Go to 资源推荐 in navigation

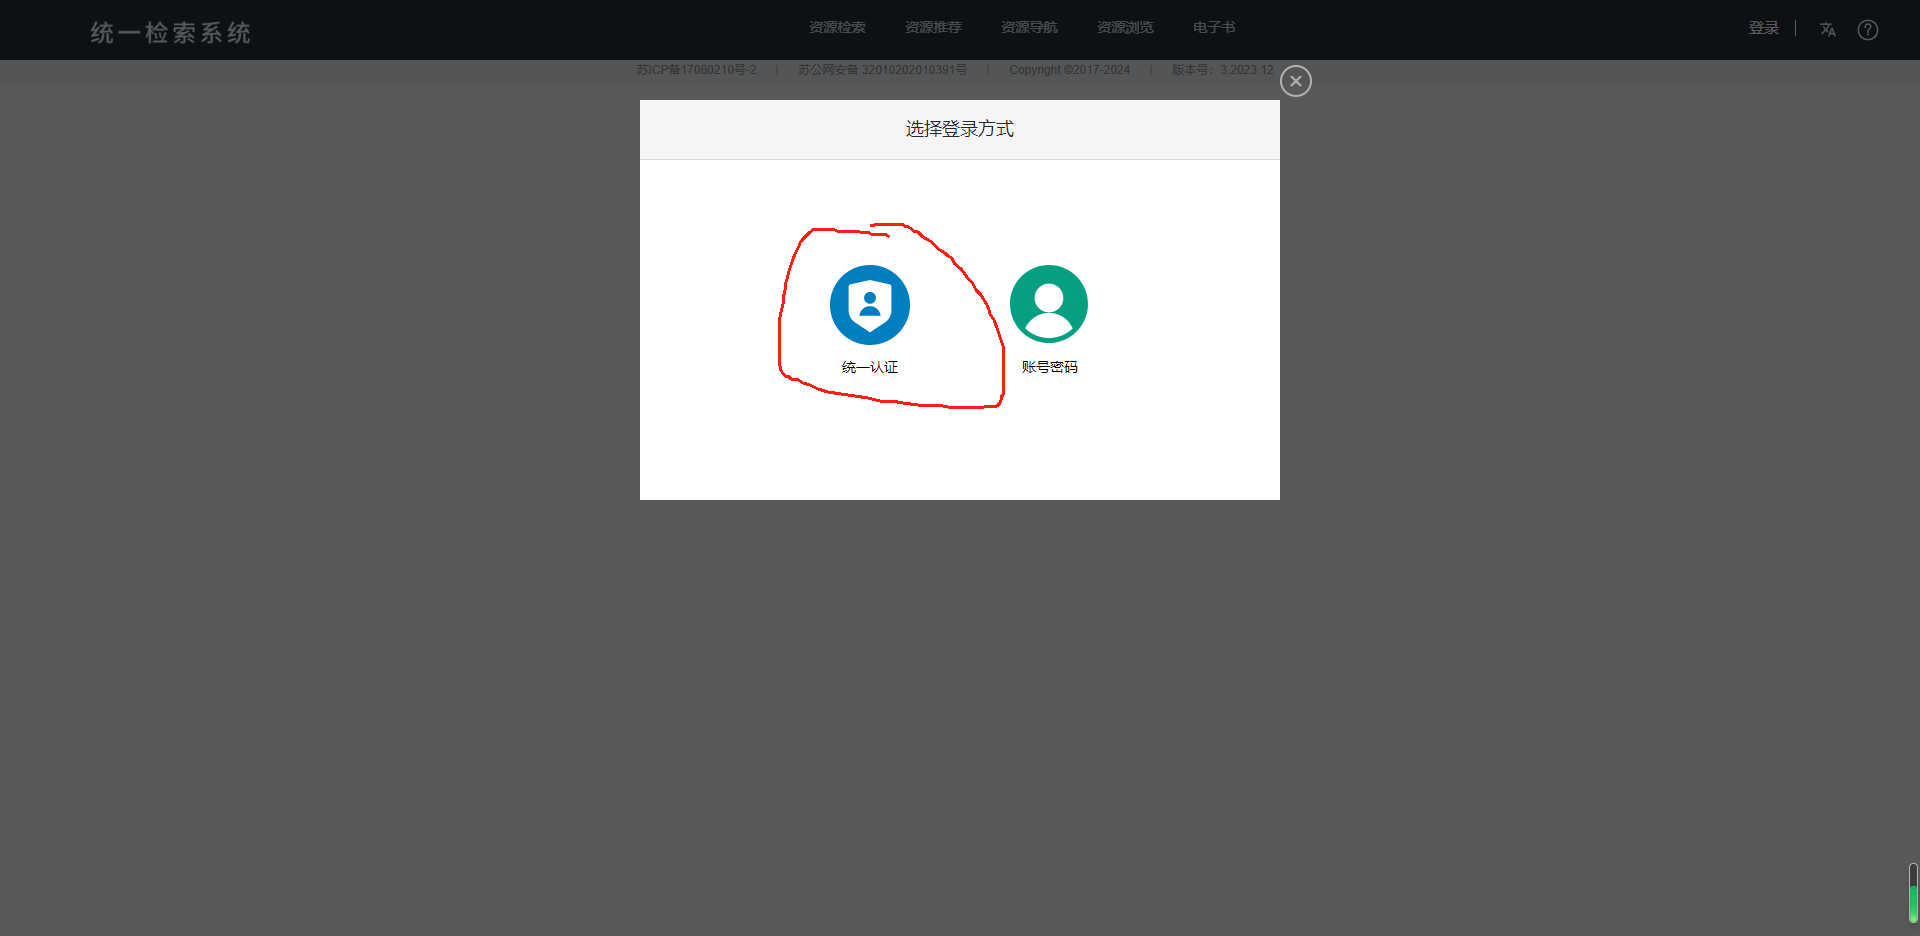(933, 28)
